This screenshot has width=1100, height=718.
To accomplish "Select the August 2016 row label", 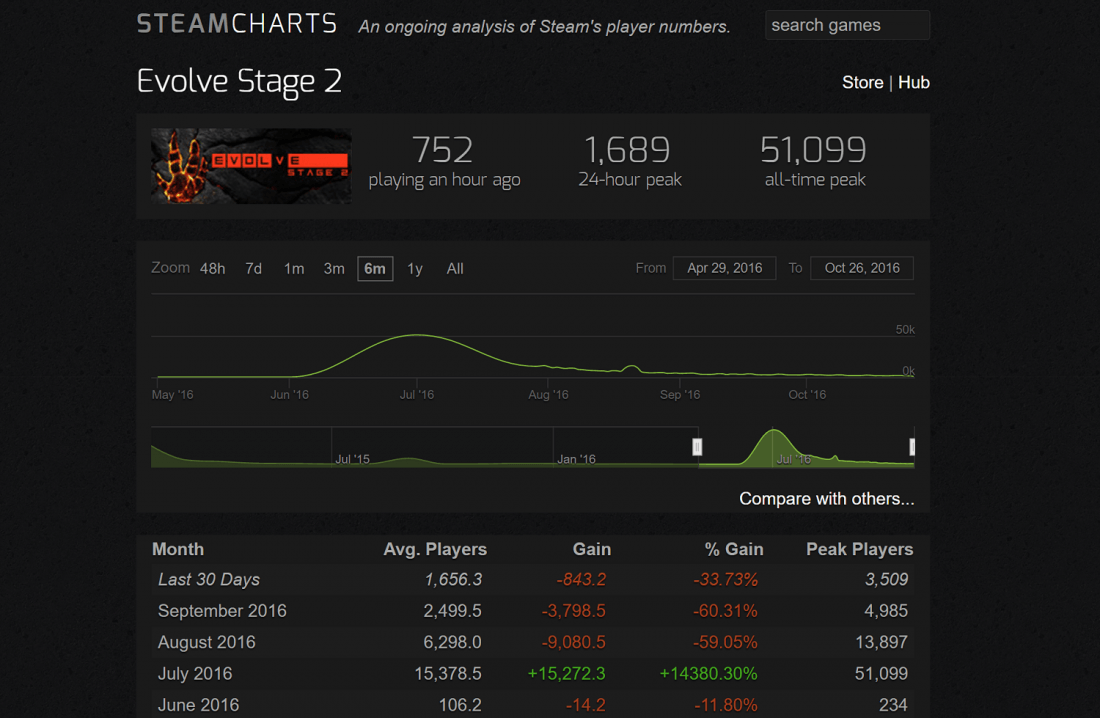I will 207,643.
